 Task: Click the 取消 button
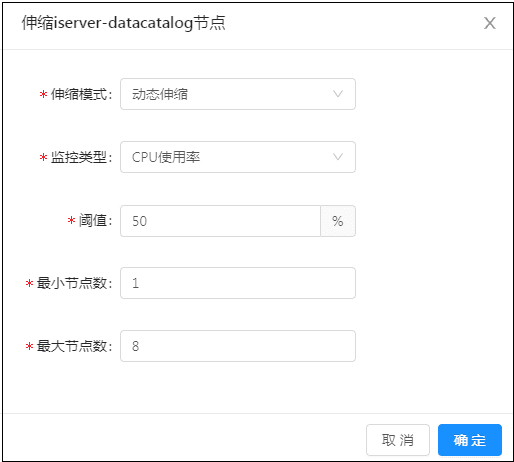click(x=398, y=440)
